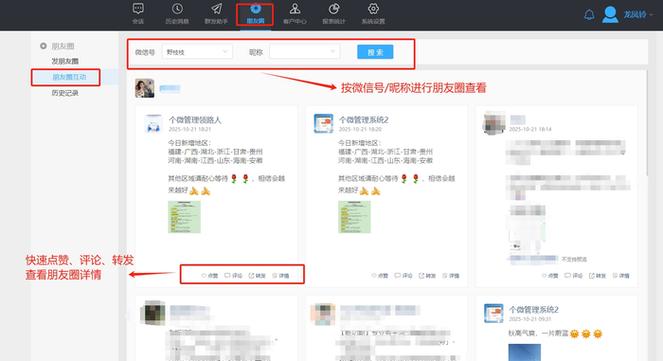Open the 系统设置 system settings gear
The image size is (663, 361).
[x=373, y=14]
